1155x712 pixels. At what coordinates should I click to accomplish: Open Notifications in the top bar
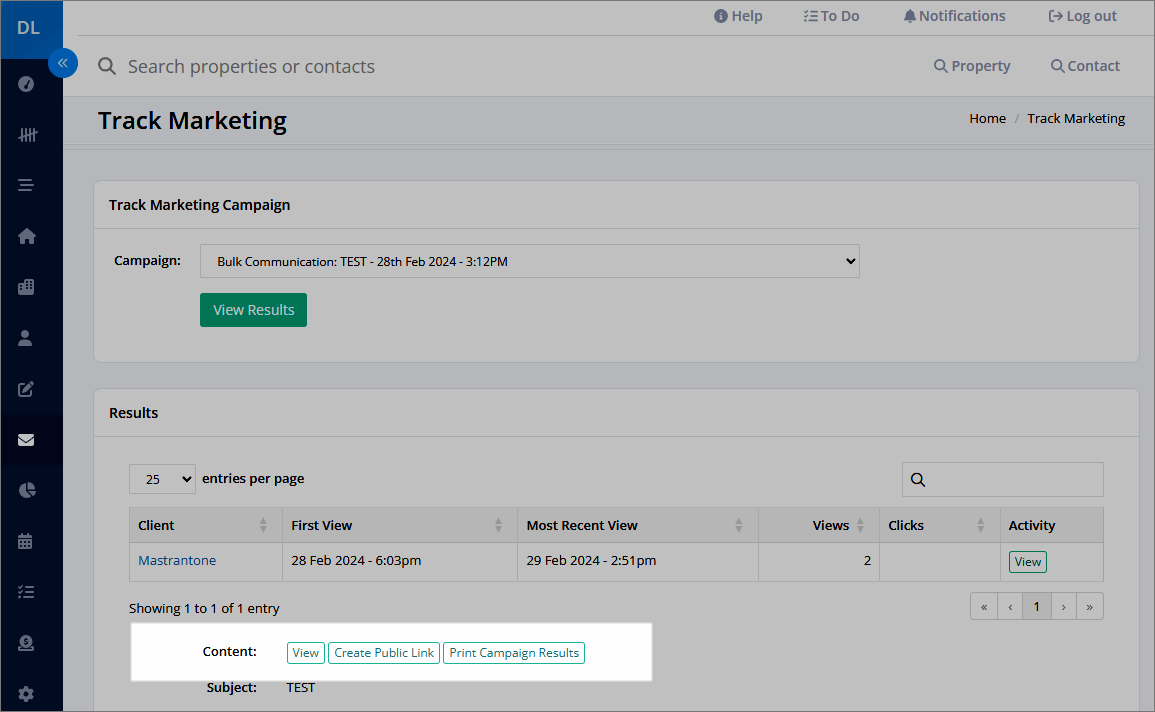[x=954, y=16]
